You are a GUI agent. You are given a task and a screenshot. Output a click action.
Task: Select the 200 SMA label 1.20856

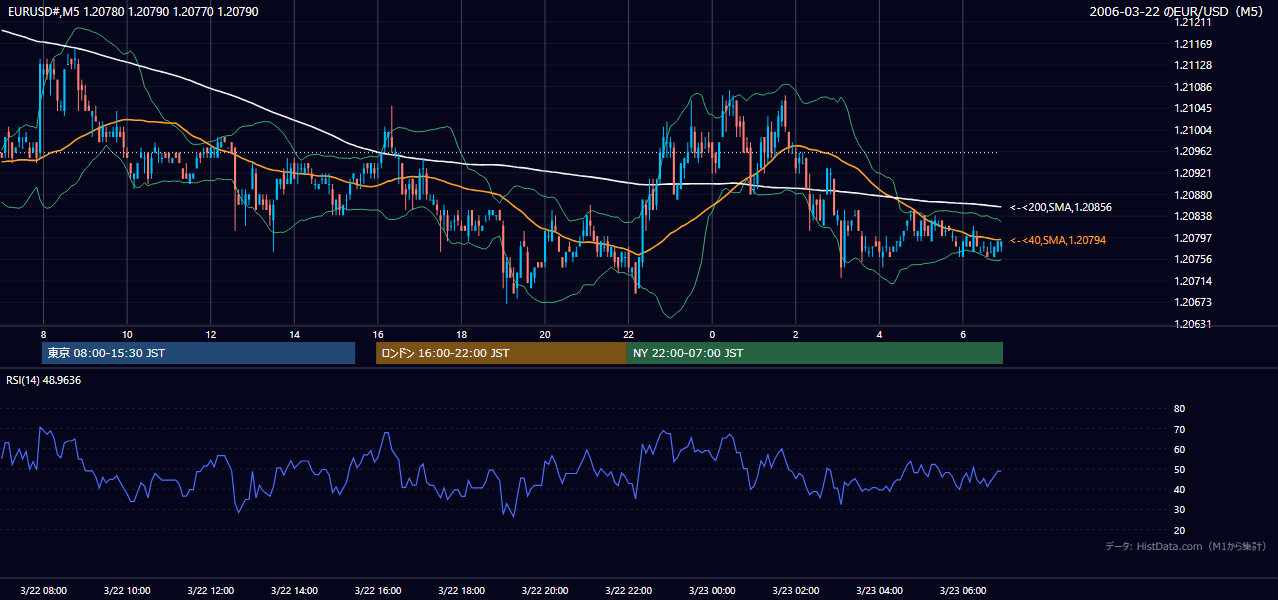(1061, 207)
